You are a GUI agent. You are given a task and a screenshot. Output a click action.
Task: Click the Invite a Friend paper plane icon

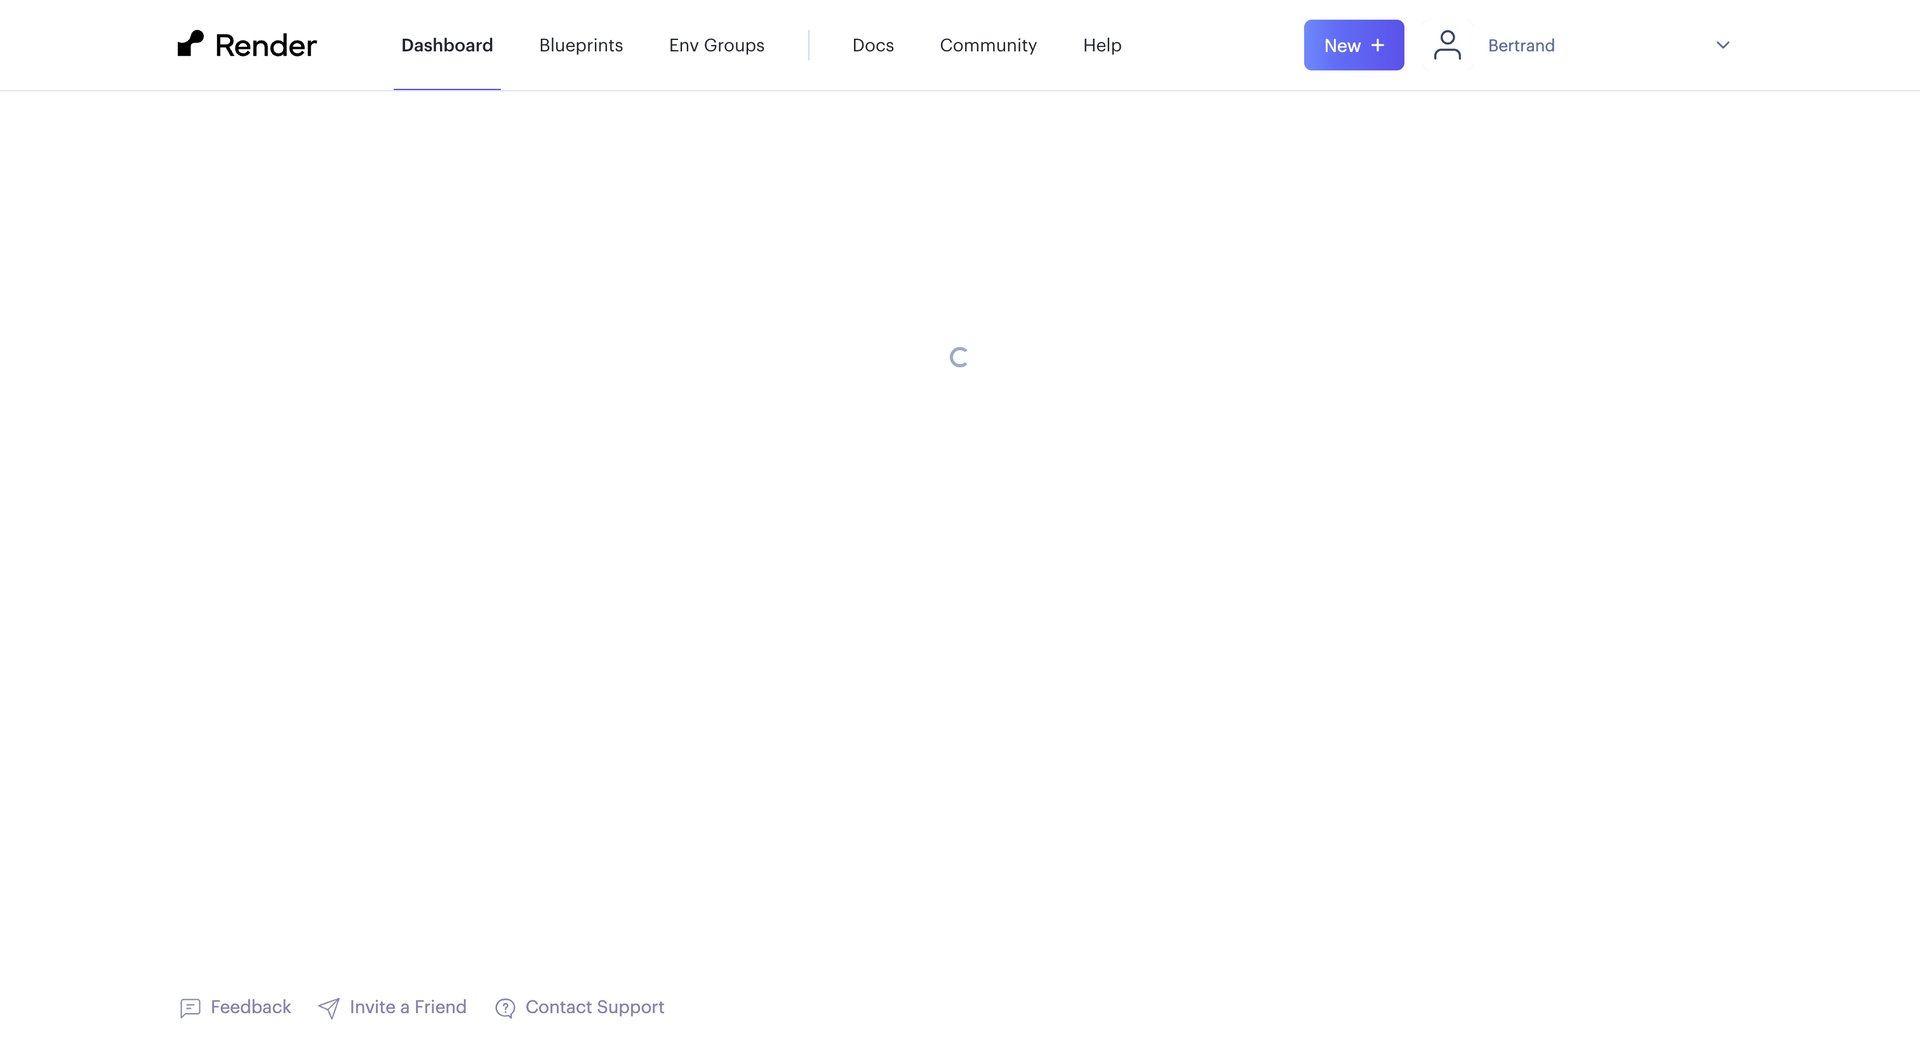tap(330, 1008)
